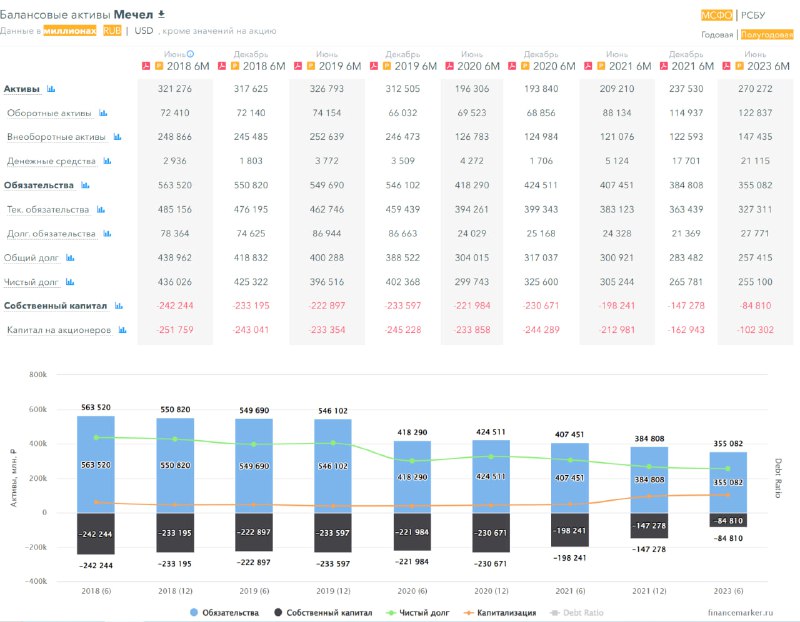800x622 pixels.
Task: Open the PDF report for Декабрь 2020 6M
Action: coord(512,66)
